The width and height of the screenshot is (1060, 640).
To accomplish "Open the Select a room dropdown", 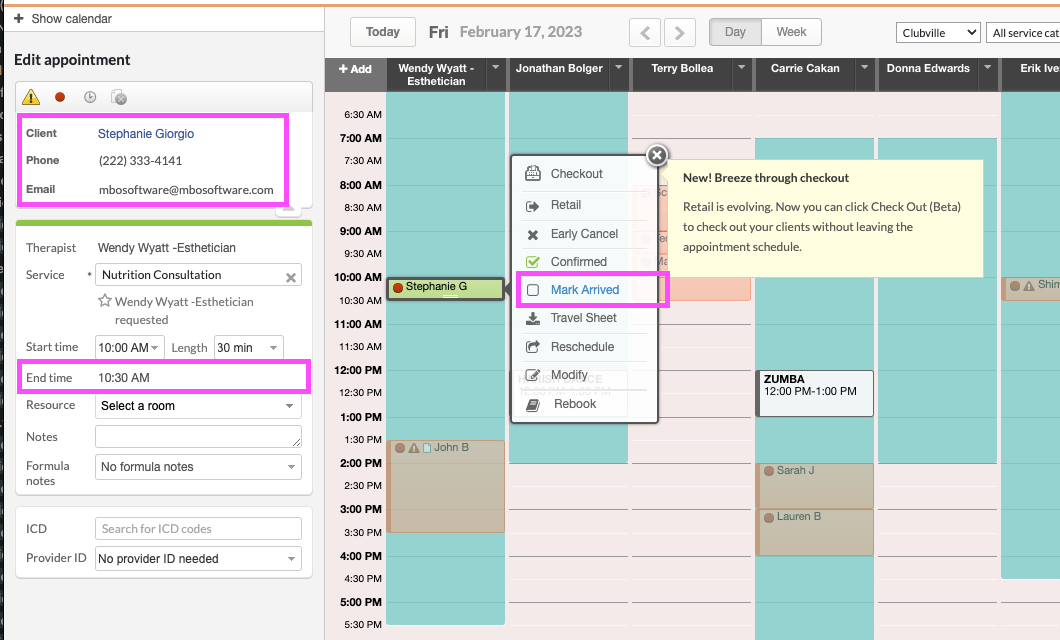I will 198,405.
